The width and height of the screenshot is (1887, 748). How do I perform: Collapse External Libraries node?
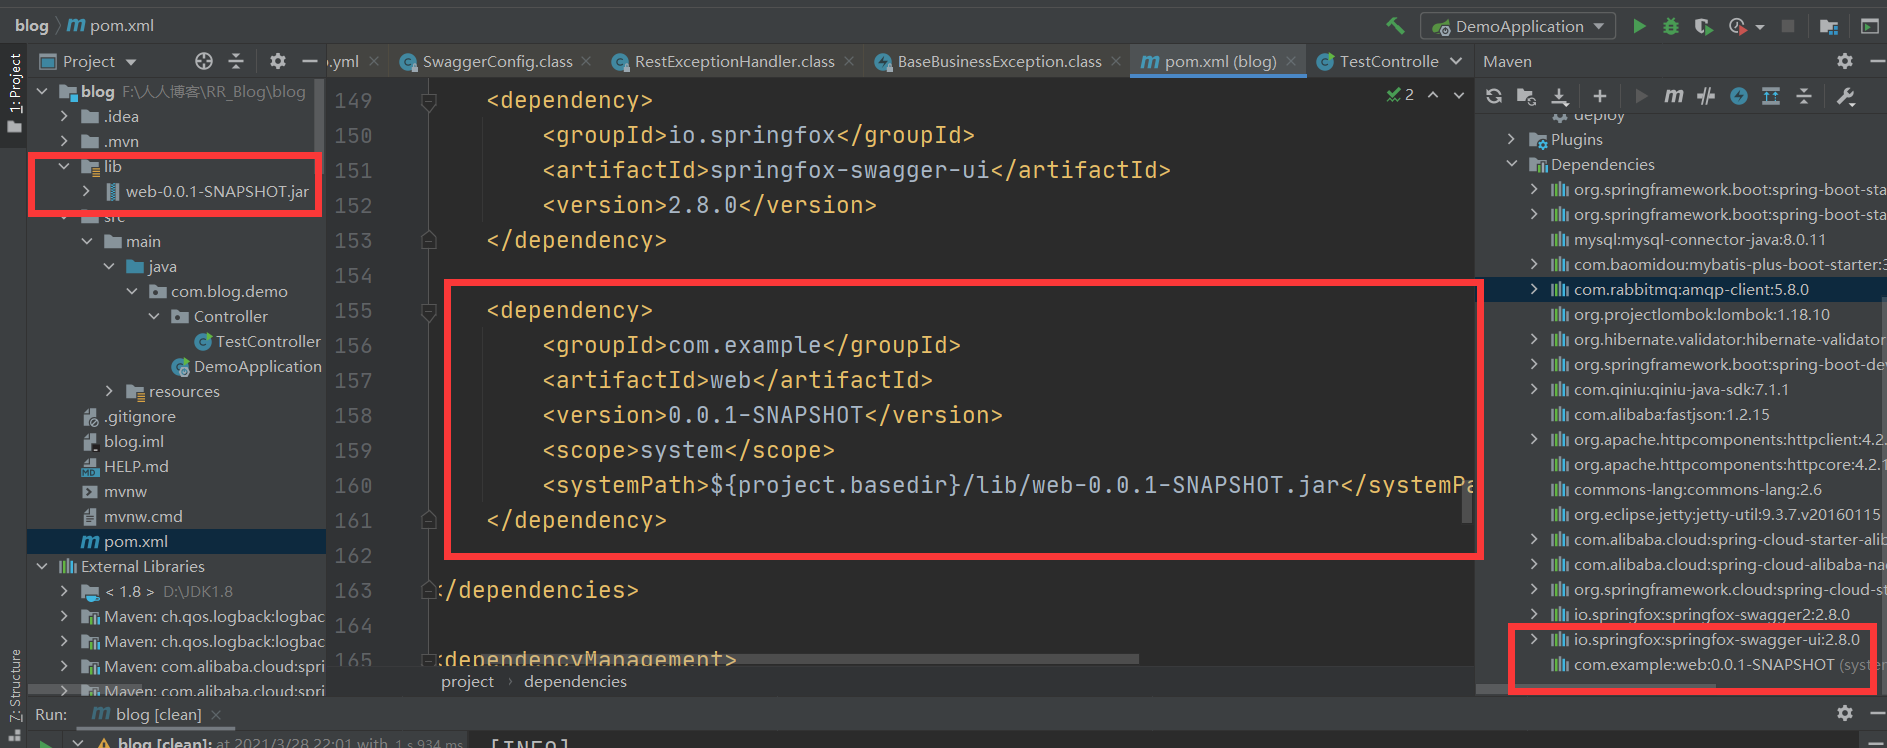42,566
